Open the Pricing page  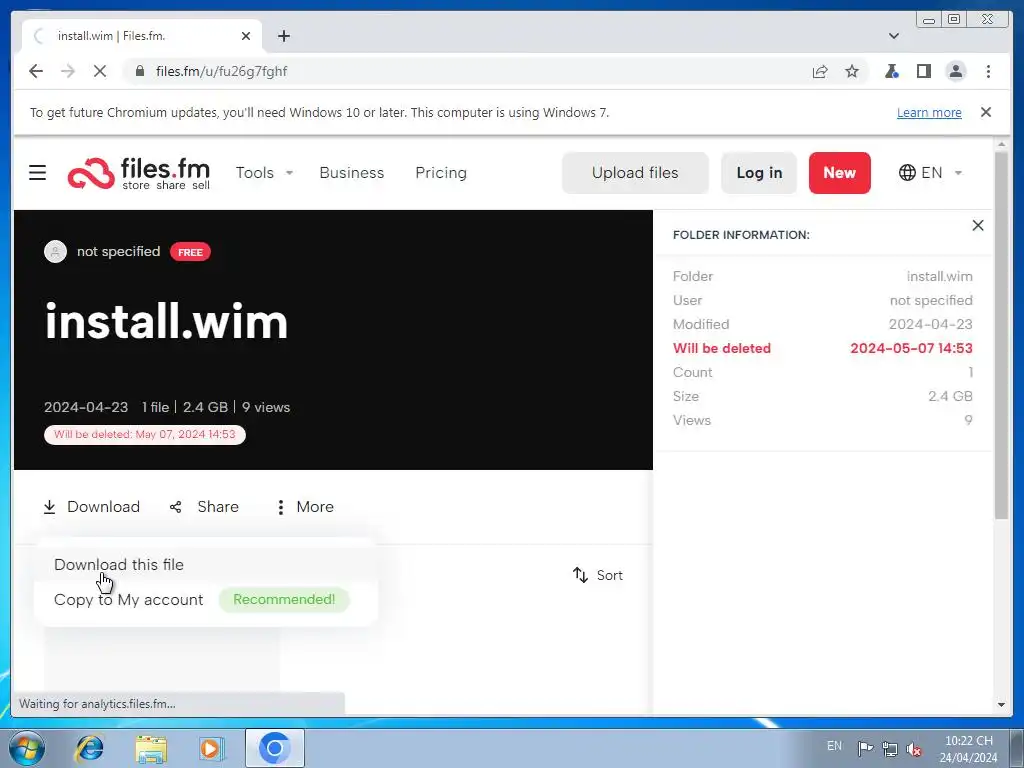[x=441, y=172]
